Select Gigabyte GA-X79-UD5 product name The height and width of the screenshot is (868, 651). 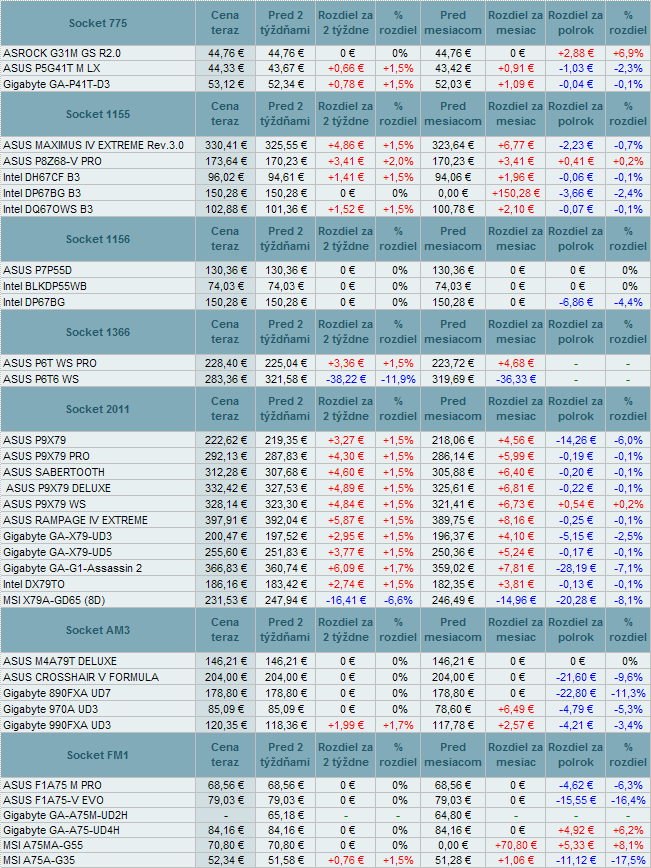pos(58,552)
